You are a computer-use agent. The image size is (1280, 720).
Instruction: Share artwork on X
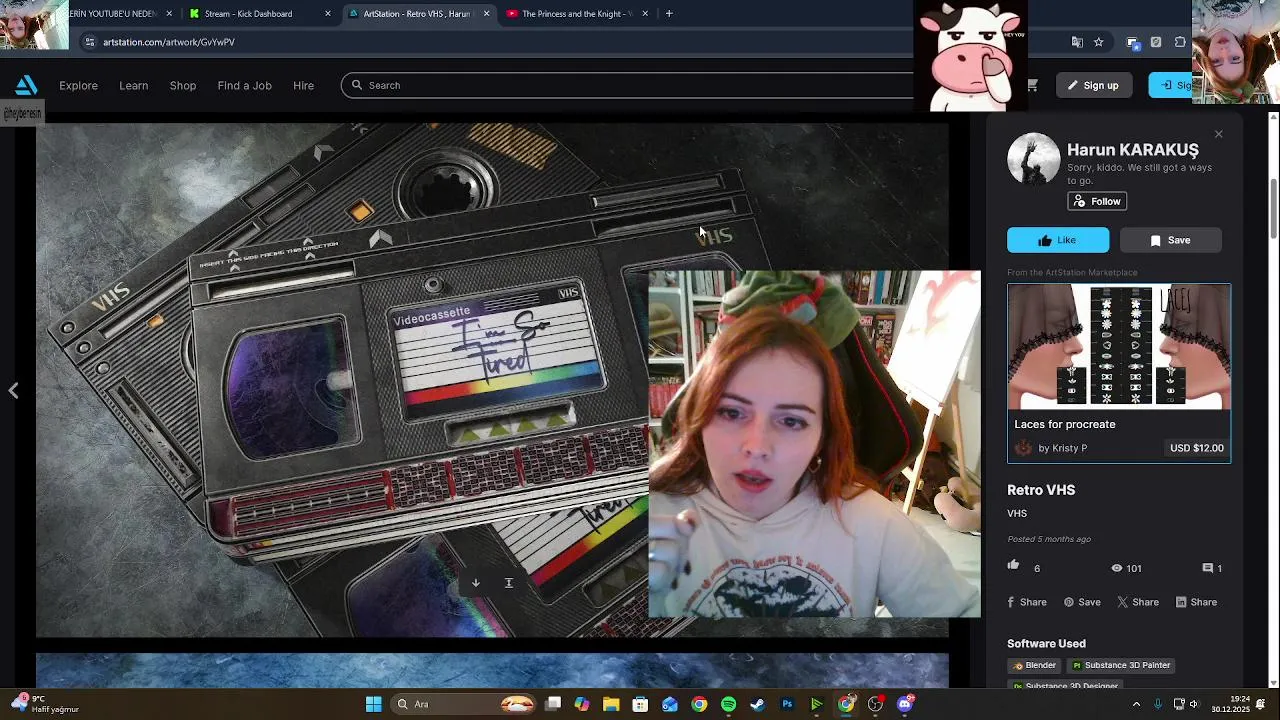coord(1138,602)
